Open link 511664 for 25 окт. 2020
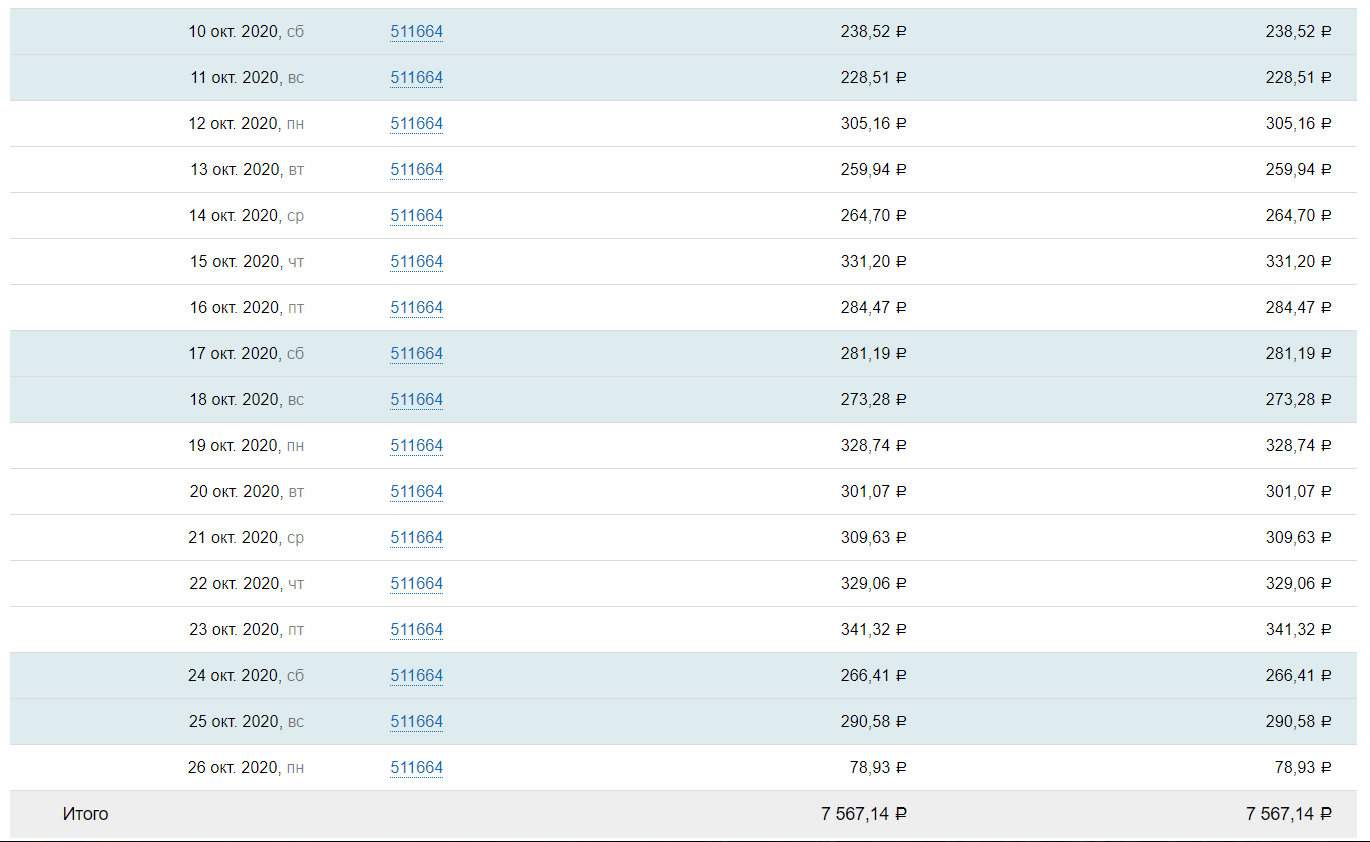This screenshot has width=1370, height=842. click(x=416, y=722)
